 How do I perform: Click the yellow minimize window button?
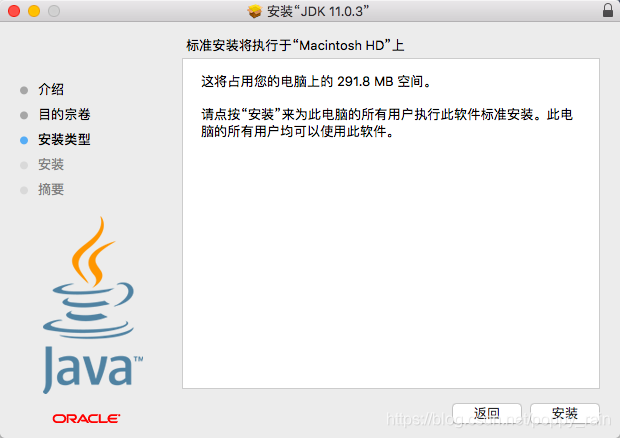pyautogui.click(x=34, y=11)
